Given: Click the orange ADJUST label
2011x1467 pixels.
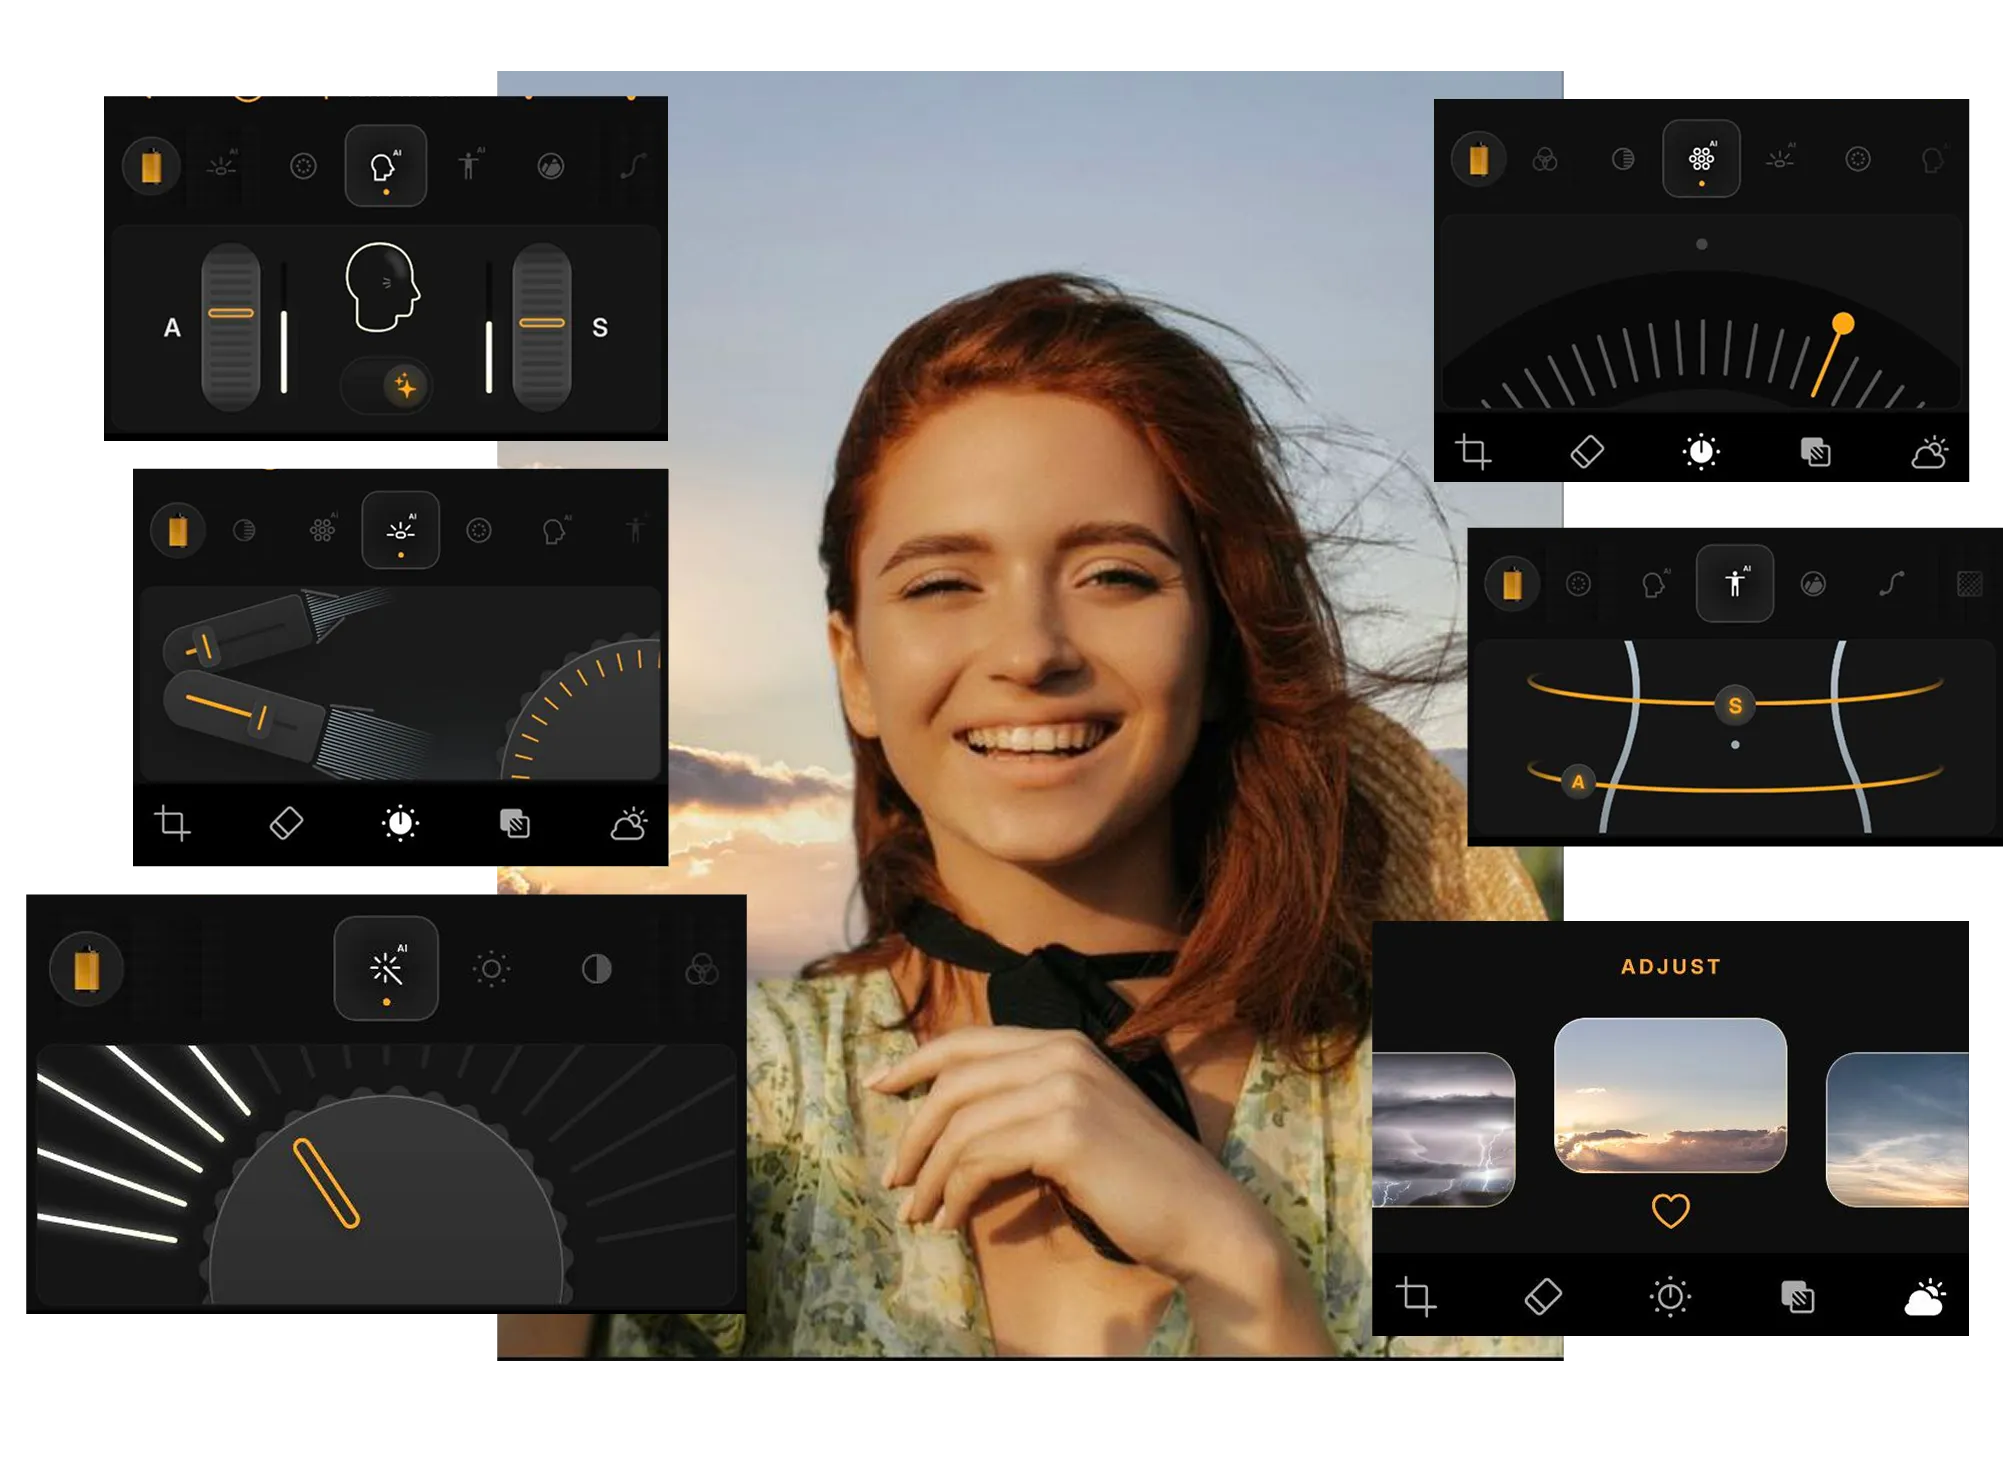Looking at the screenshot, I should [x=1670, y=967].
